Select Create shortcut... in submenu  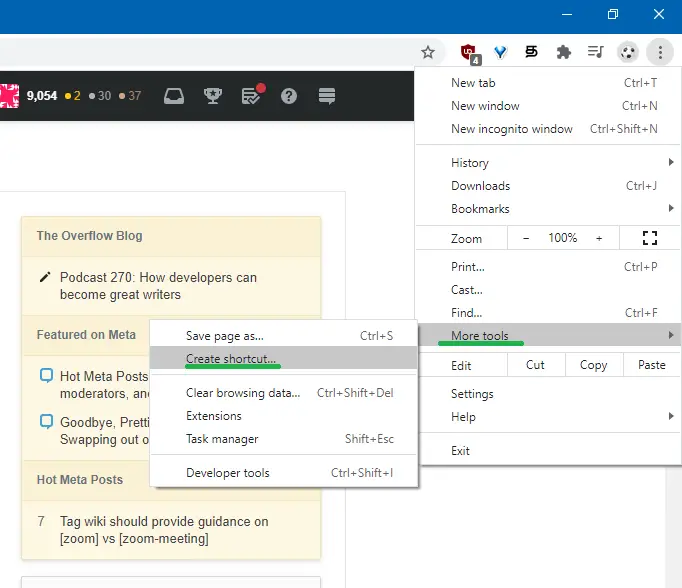[x=283, y=358]
